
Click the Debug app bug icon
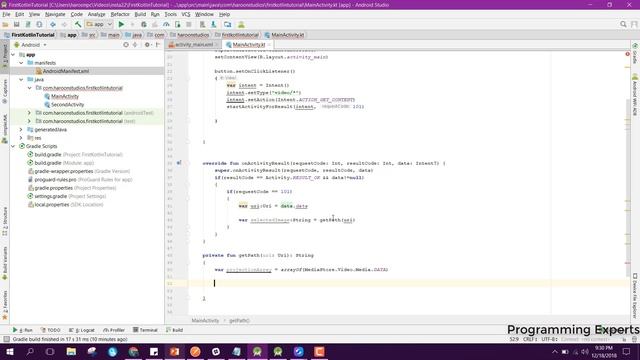pos(144,24)
